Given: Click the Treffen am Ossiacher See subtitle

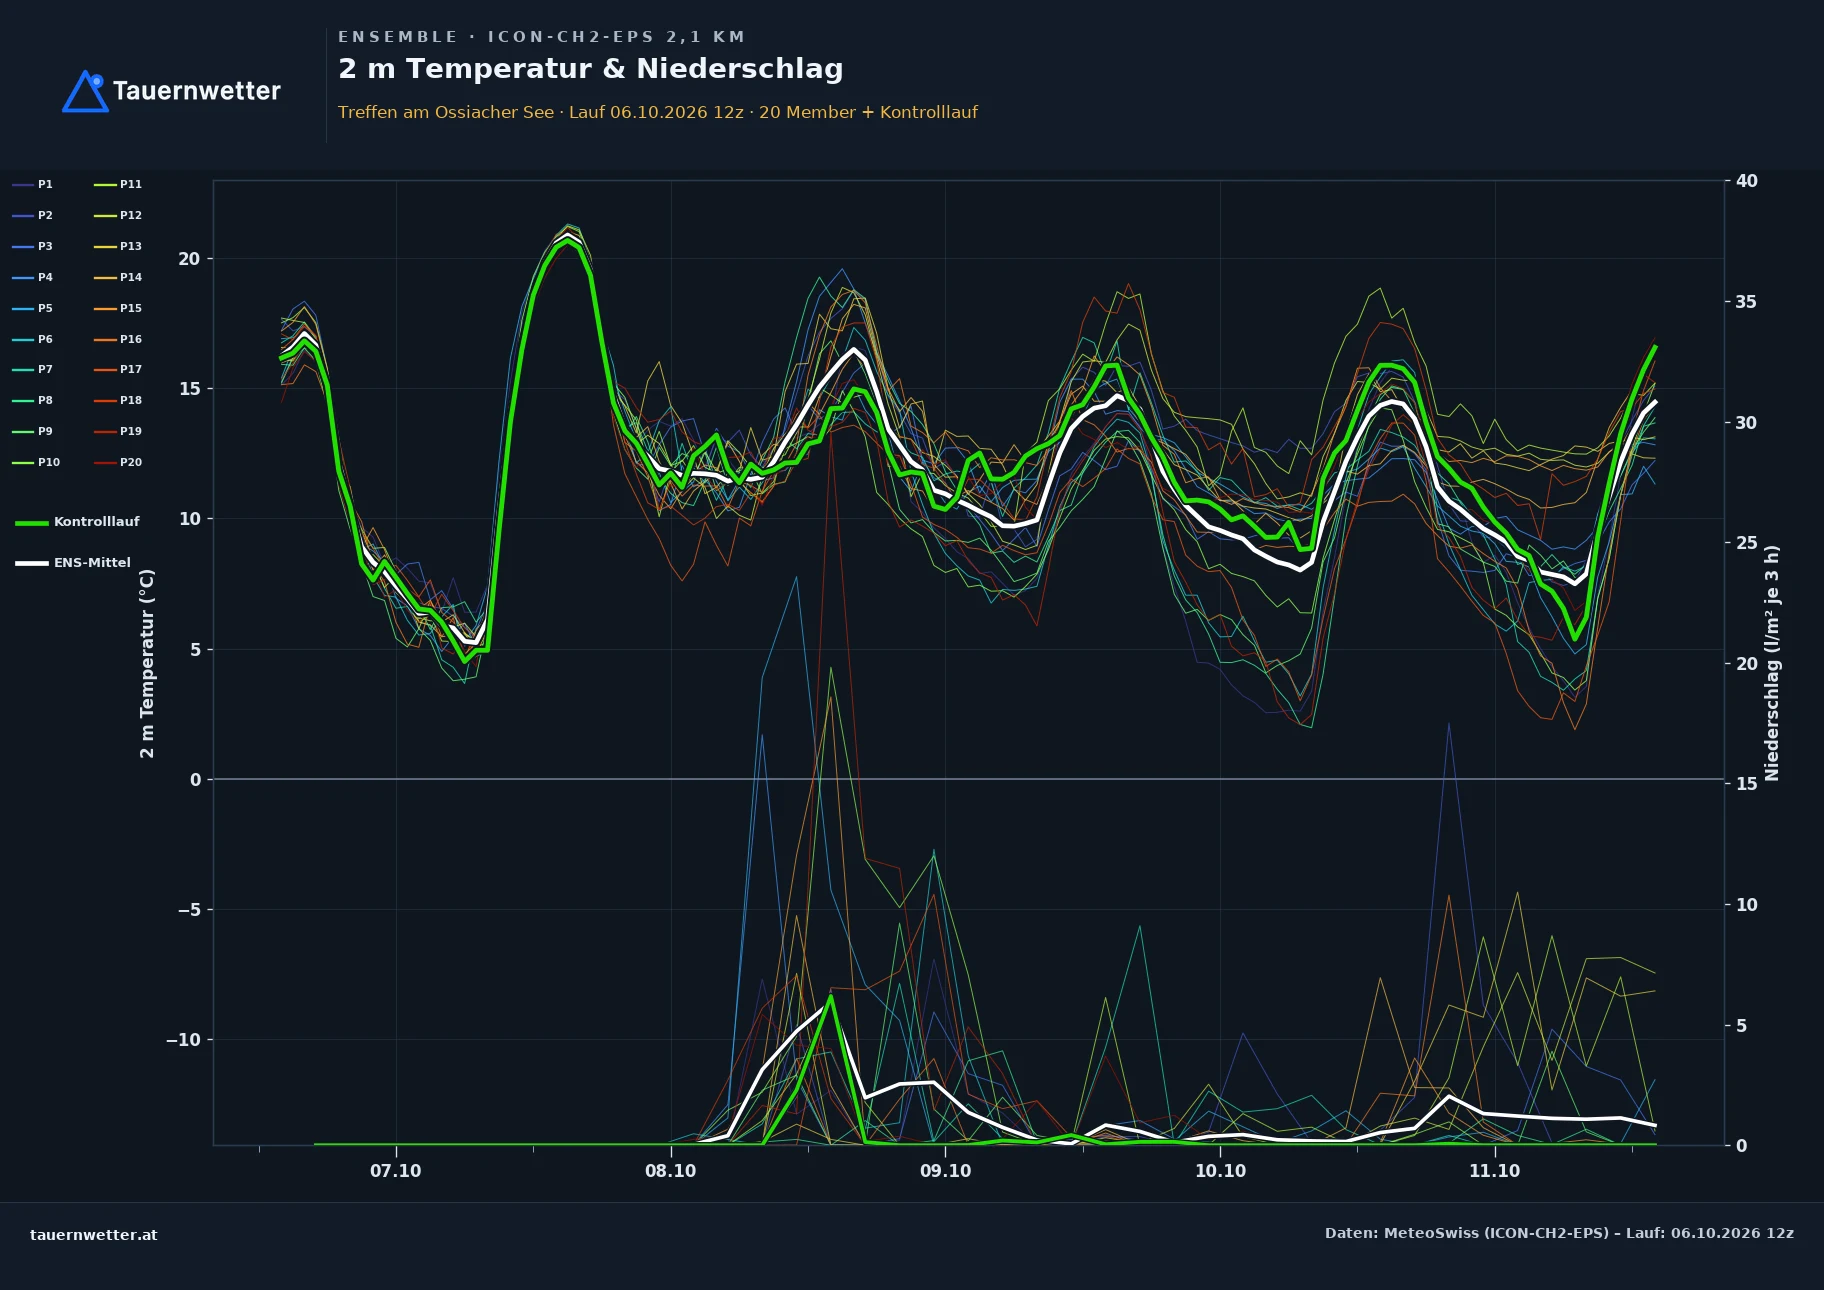Looking at the screenshot, I should pyautogui.click(x=657, y=112).
